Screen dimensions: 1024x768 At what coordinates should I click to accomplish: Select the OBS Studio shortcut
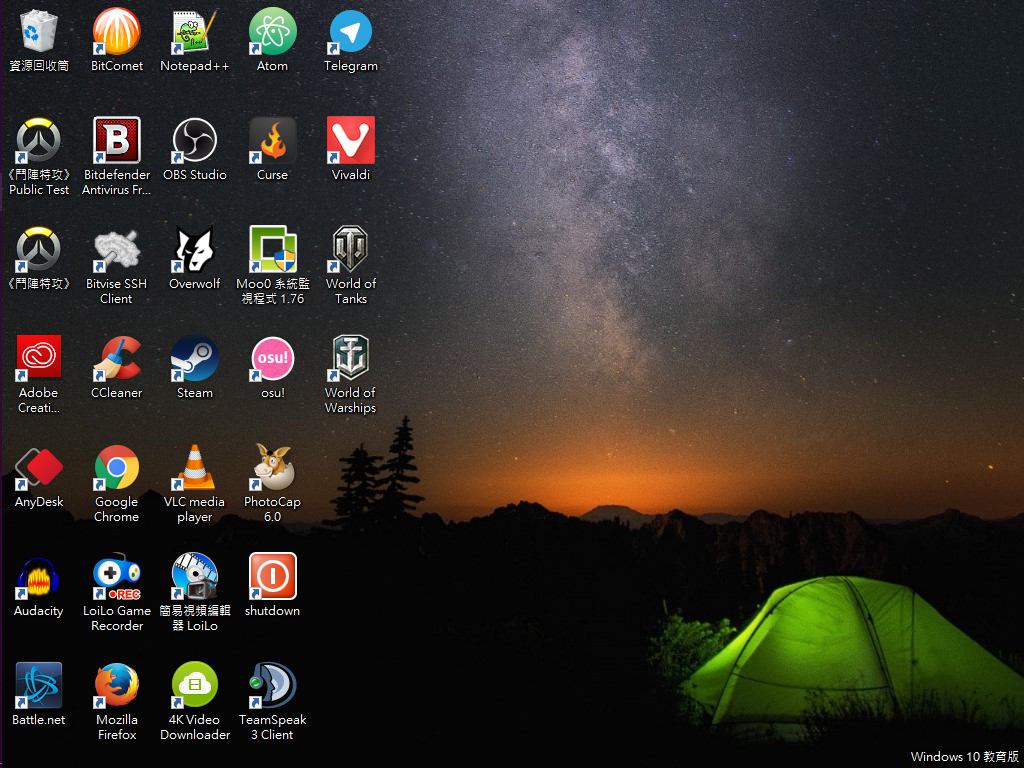pyautogui.click(x=195, y=141)
